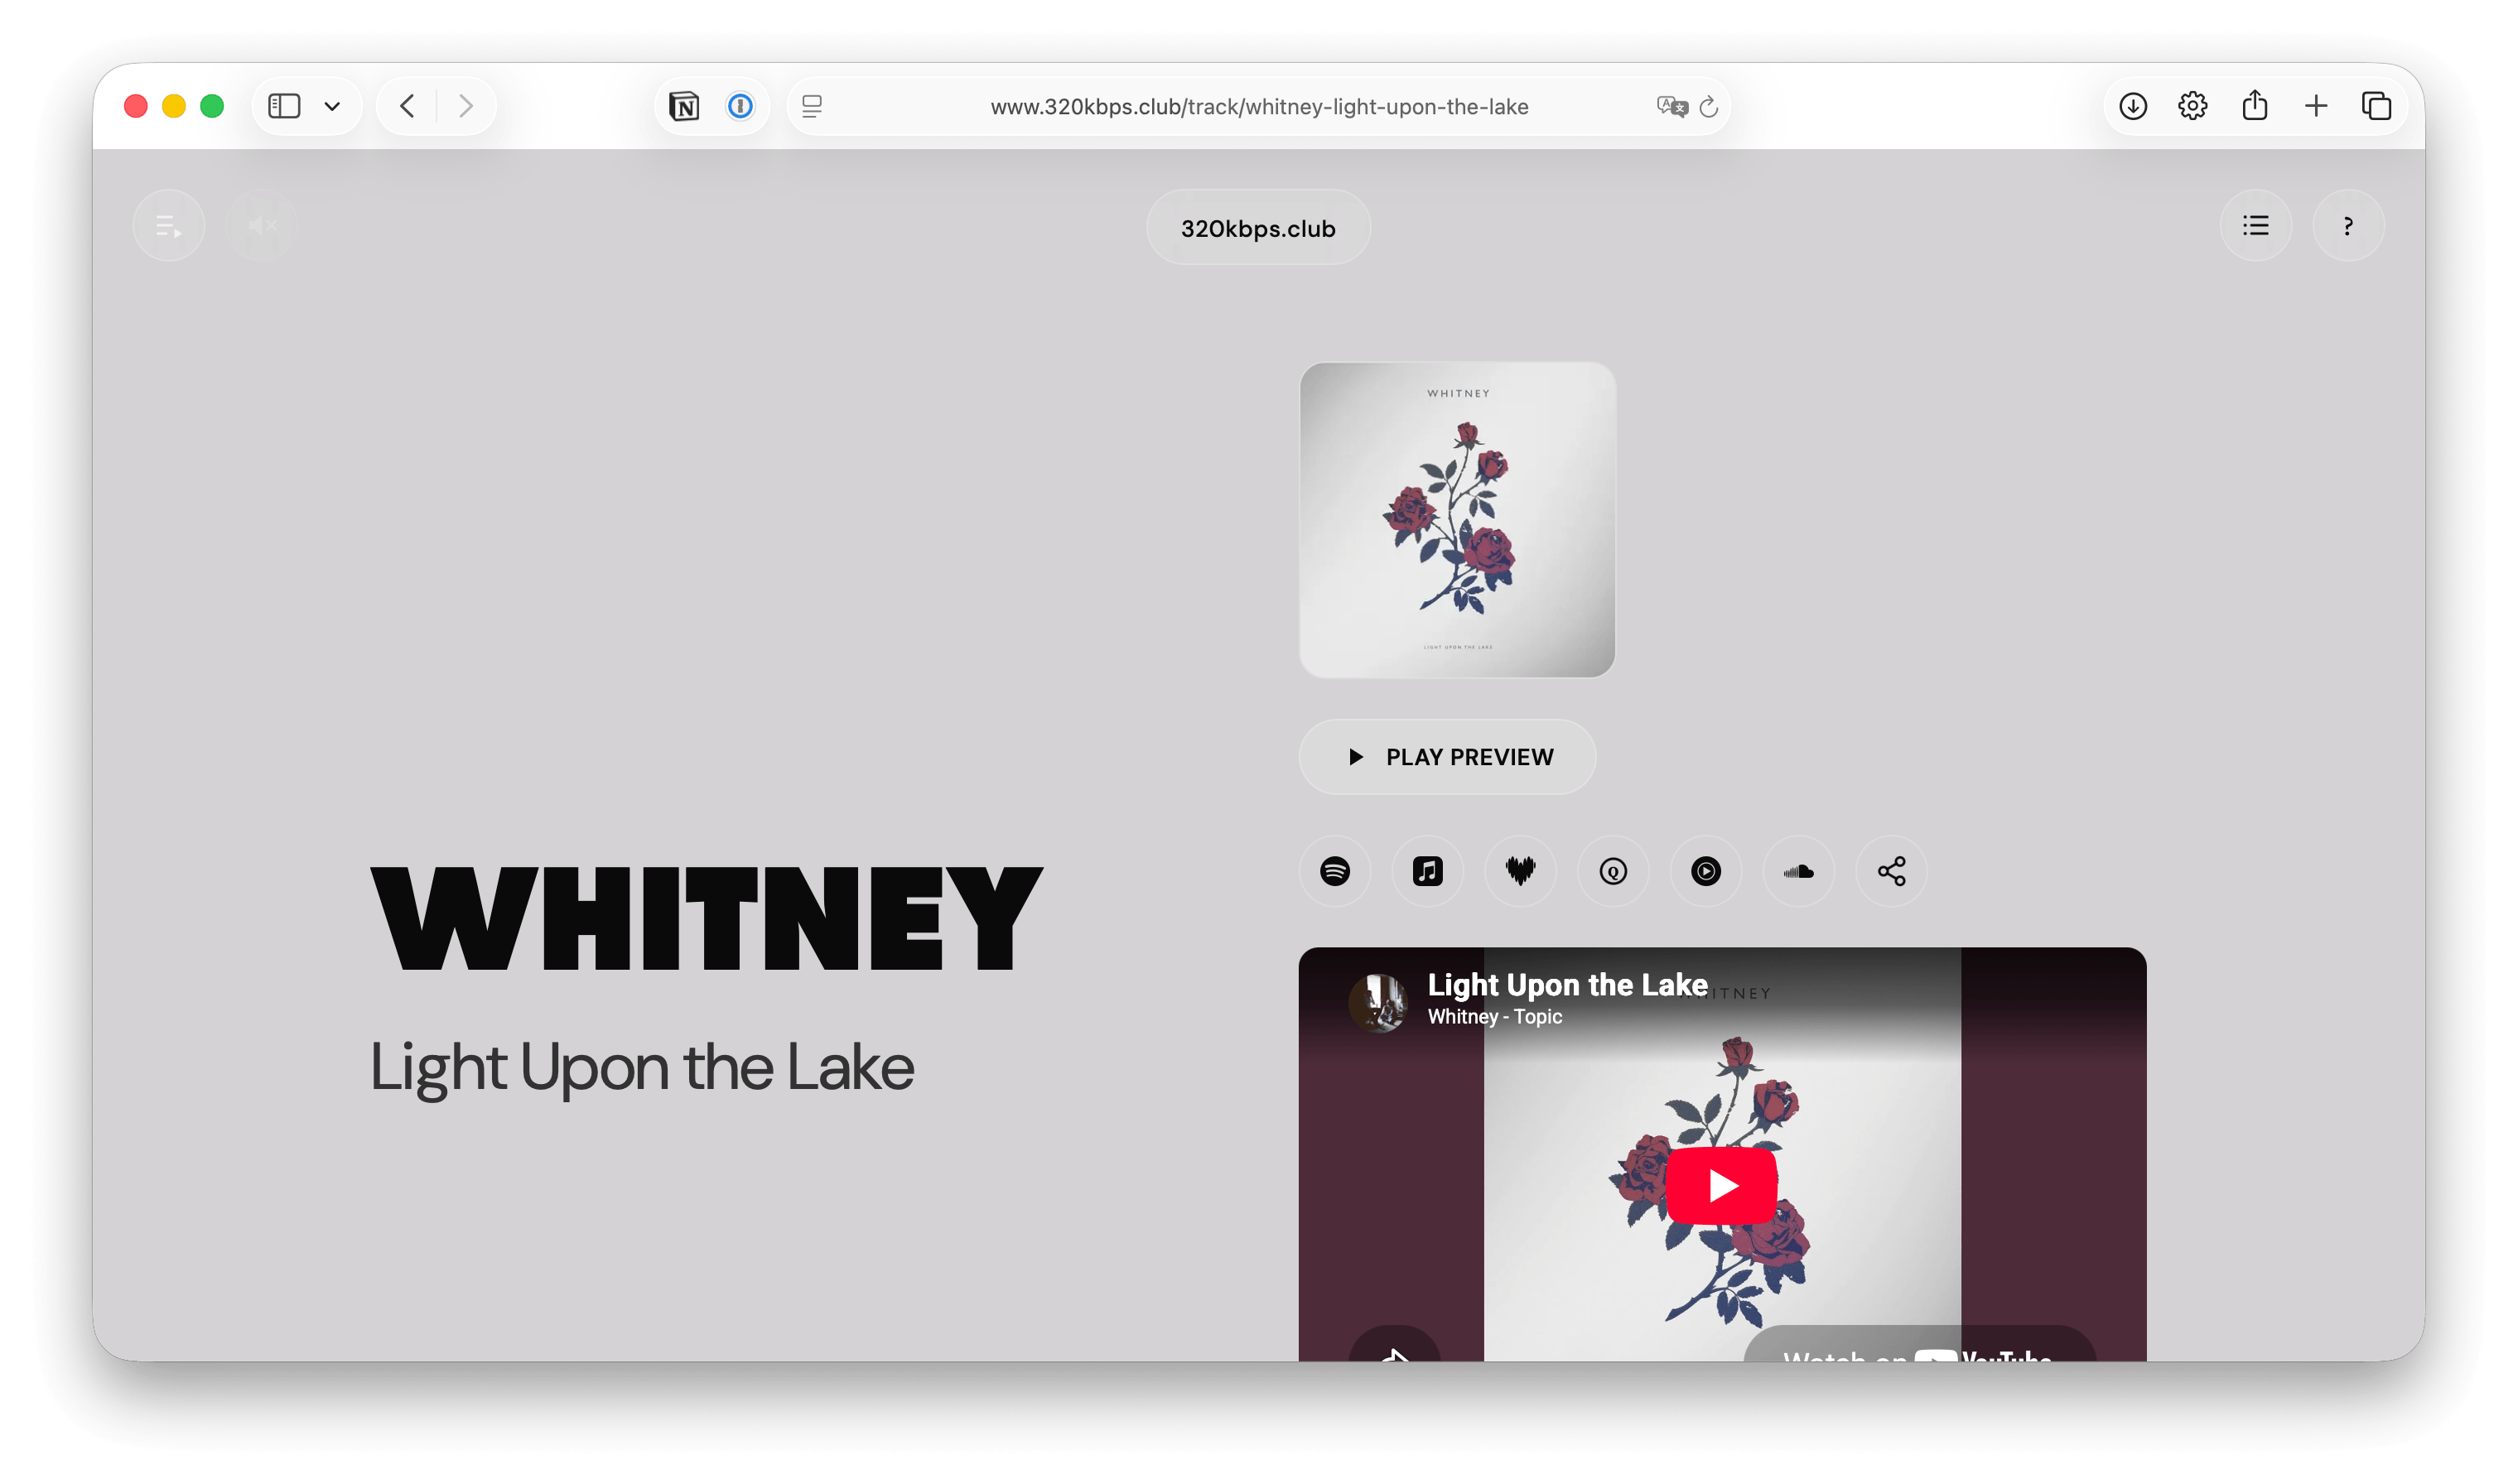Image resolution: width=2518 pixels, height=1484 pixels.
Task: Open the Apple Music link icon
Action: [x=1427, y=871]
